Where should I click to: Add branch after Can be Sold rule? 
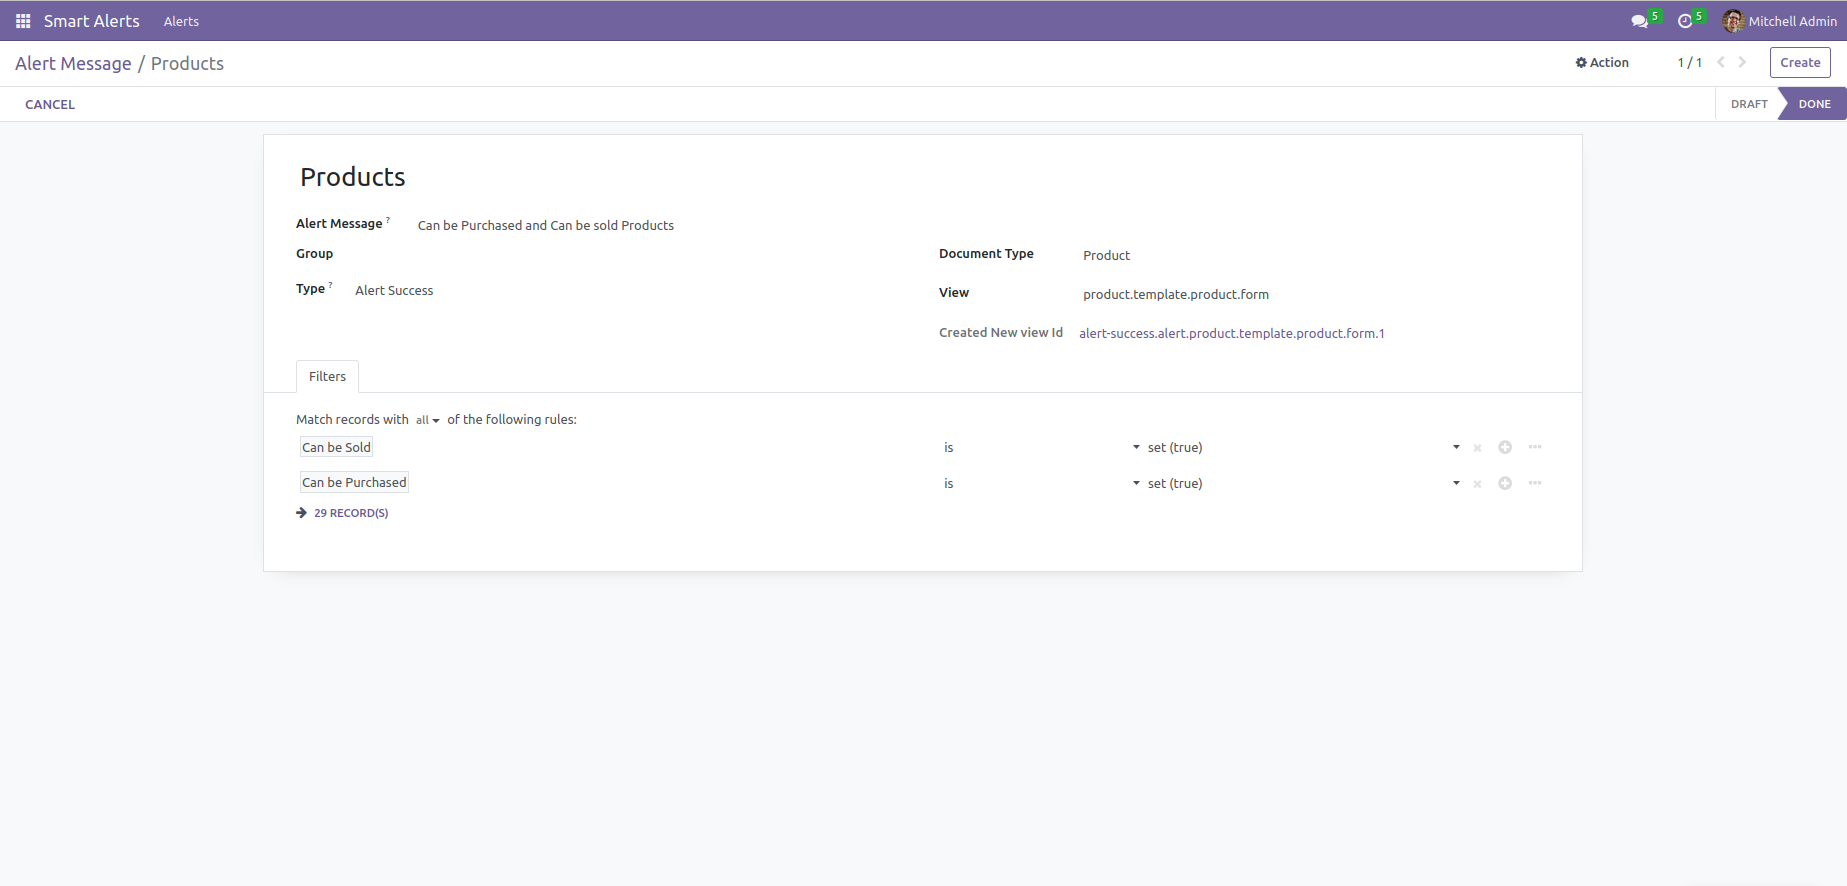[x=1535, y=447]
